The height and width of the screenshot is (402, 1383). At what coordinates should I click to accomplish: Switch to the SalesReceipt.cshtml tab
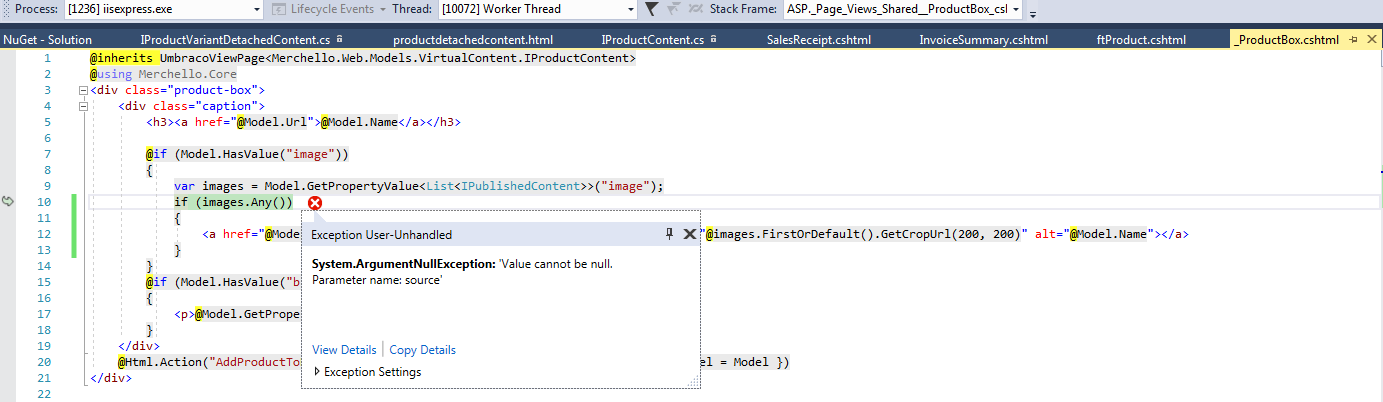(x=818, y=40)
